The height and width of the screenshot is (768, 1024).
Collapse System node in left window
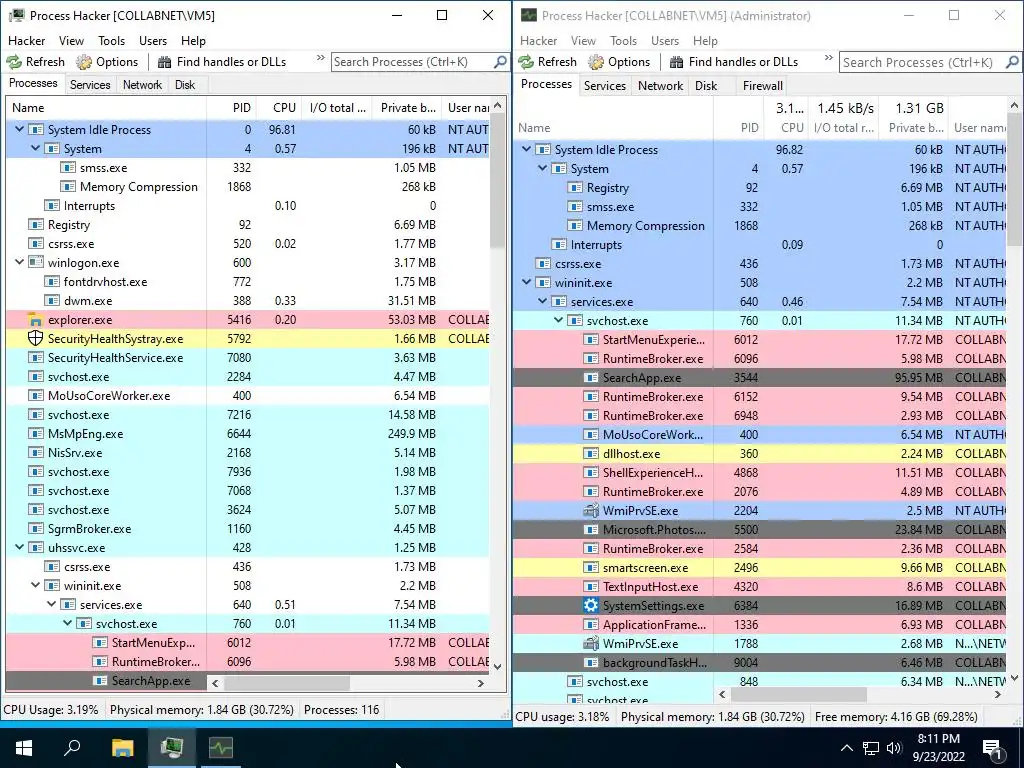(x=35, y=148)
